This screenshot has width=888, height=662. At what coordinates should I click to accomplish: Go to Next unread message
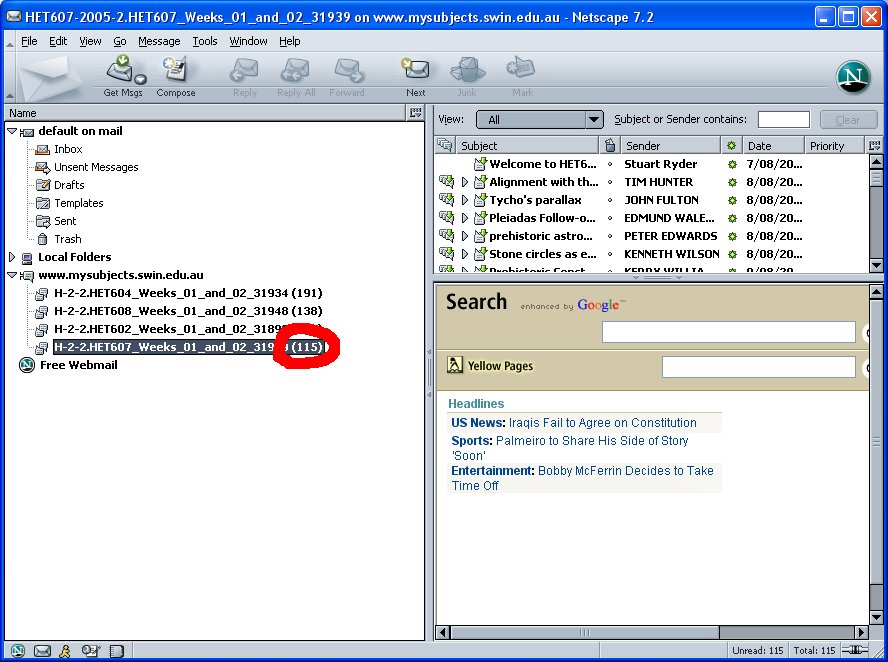(415, 76)
